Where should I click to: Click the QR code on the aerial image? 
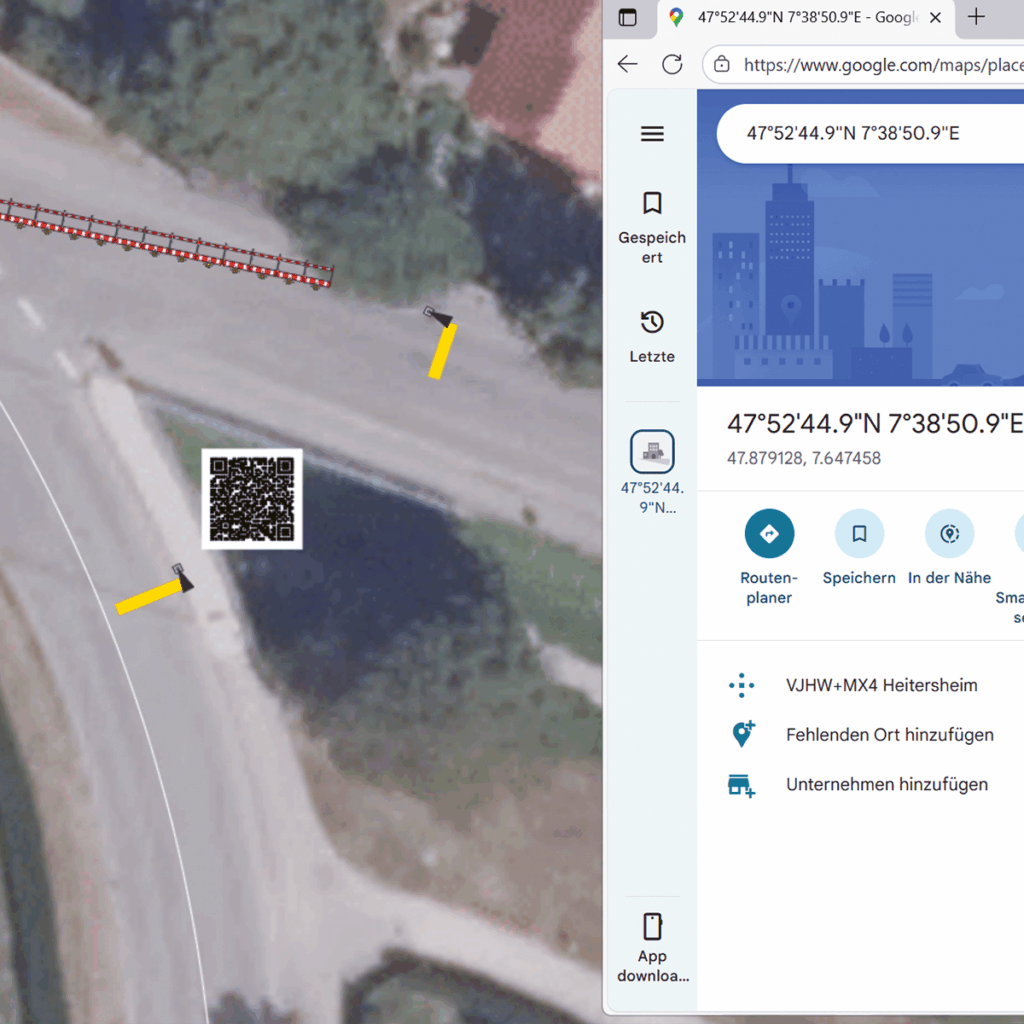252,498
